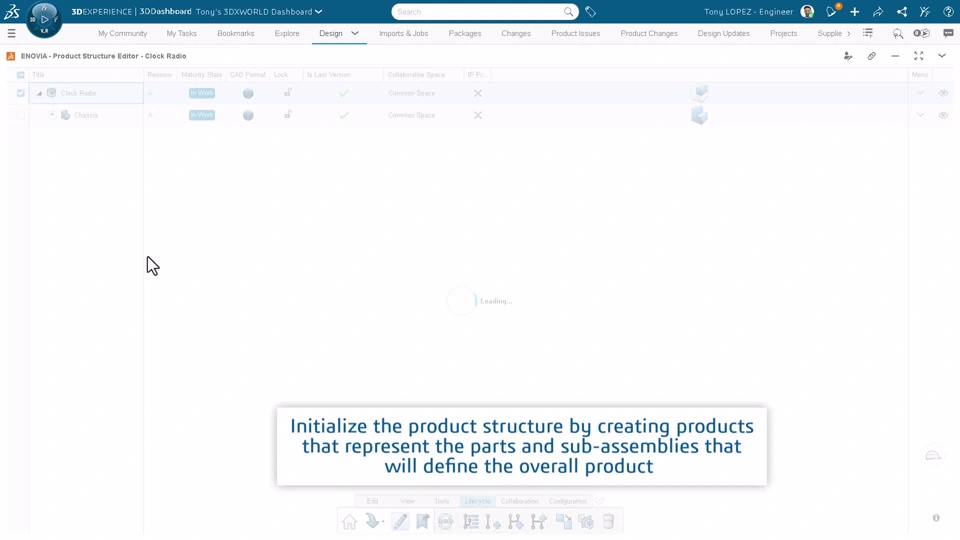Viewport: 960px width, 540px height.
Task: Uncheck the Clock Radio row checkbox
Action: 21,93
